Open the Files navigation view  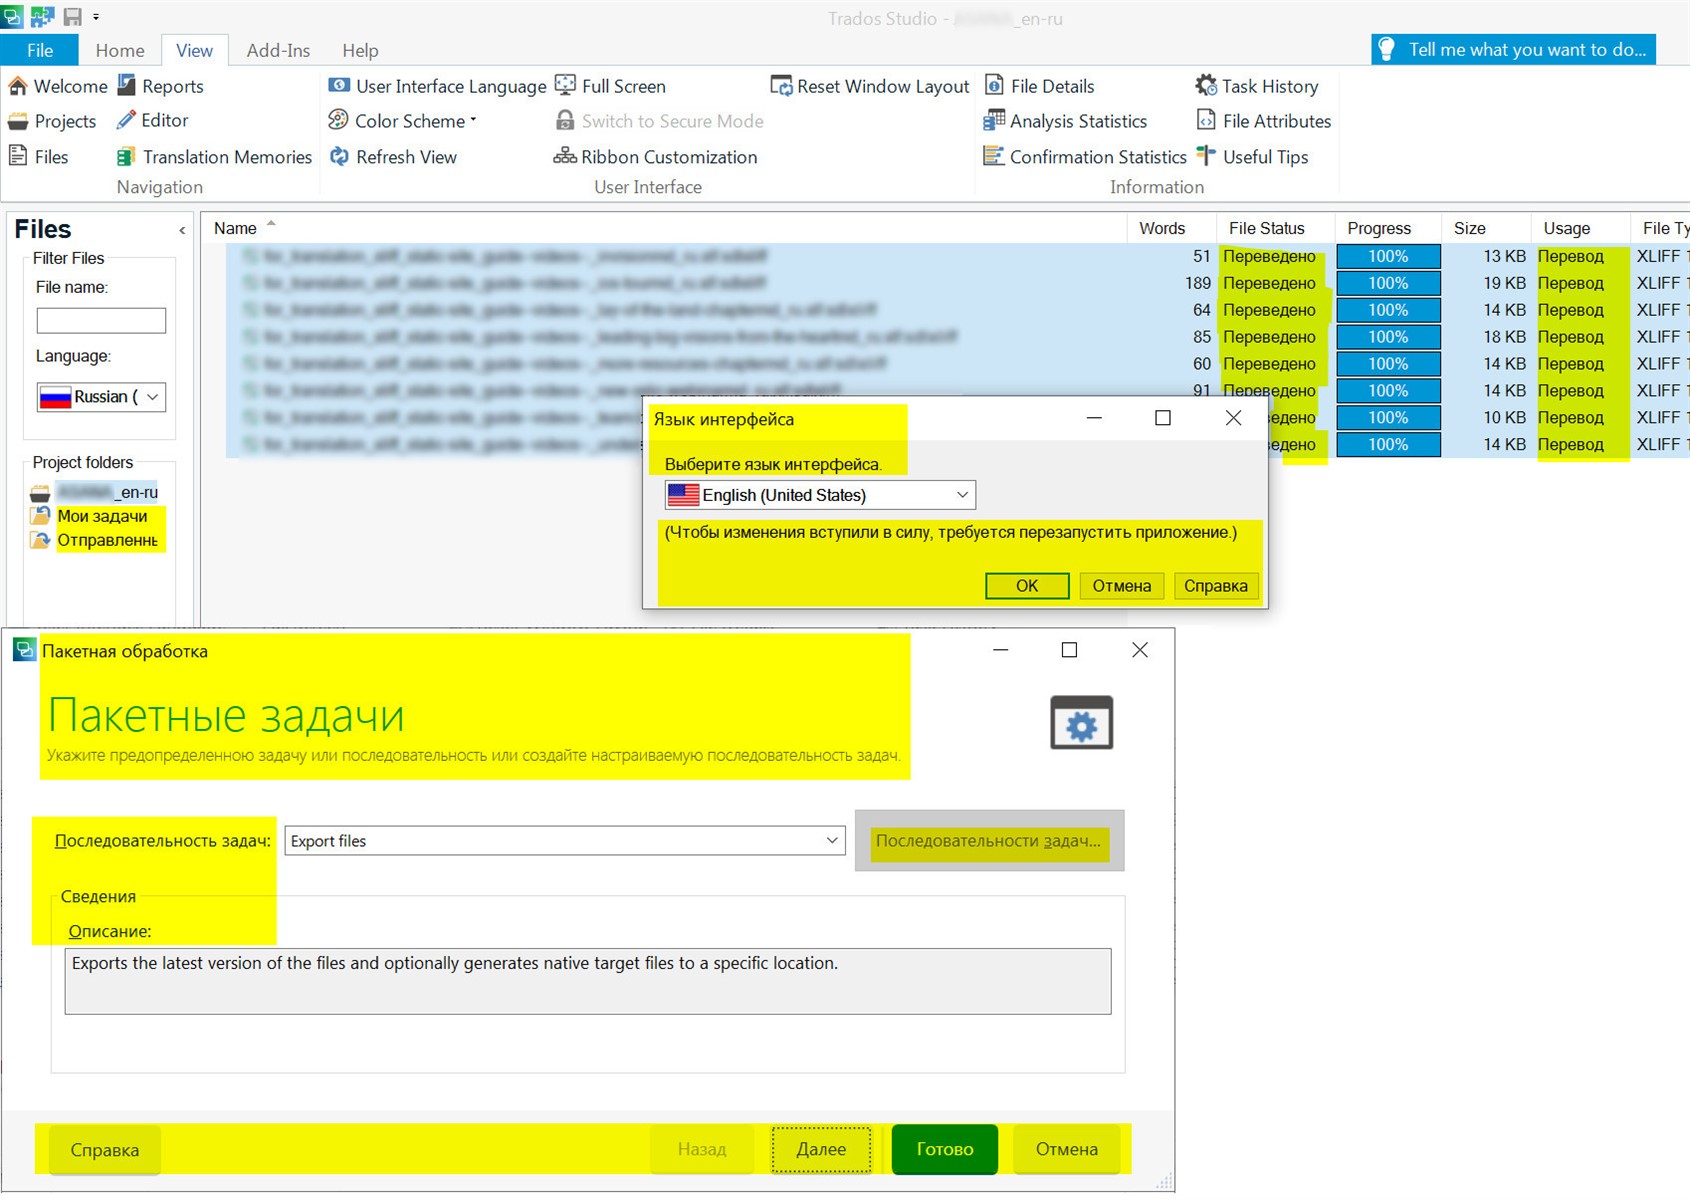click(38, 157)
